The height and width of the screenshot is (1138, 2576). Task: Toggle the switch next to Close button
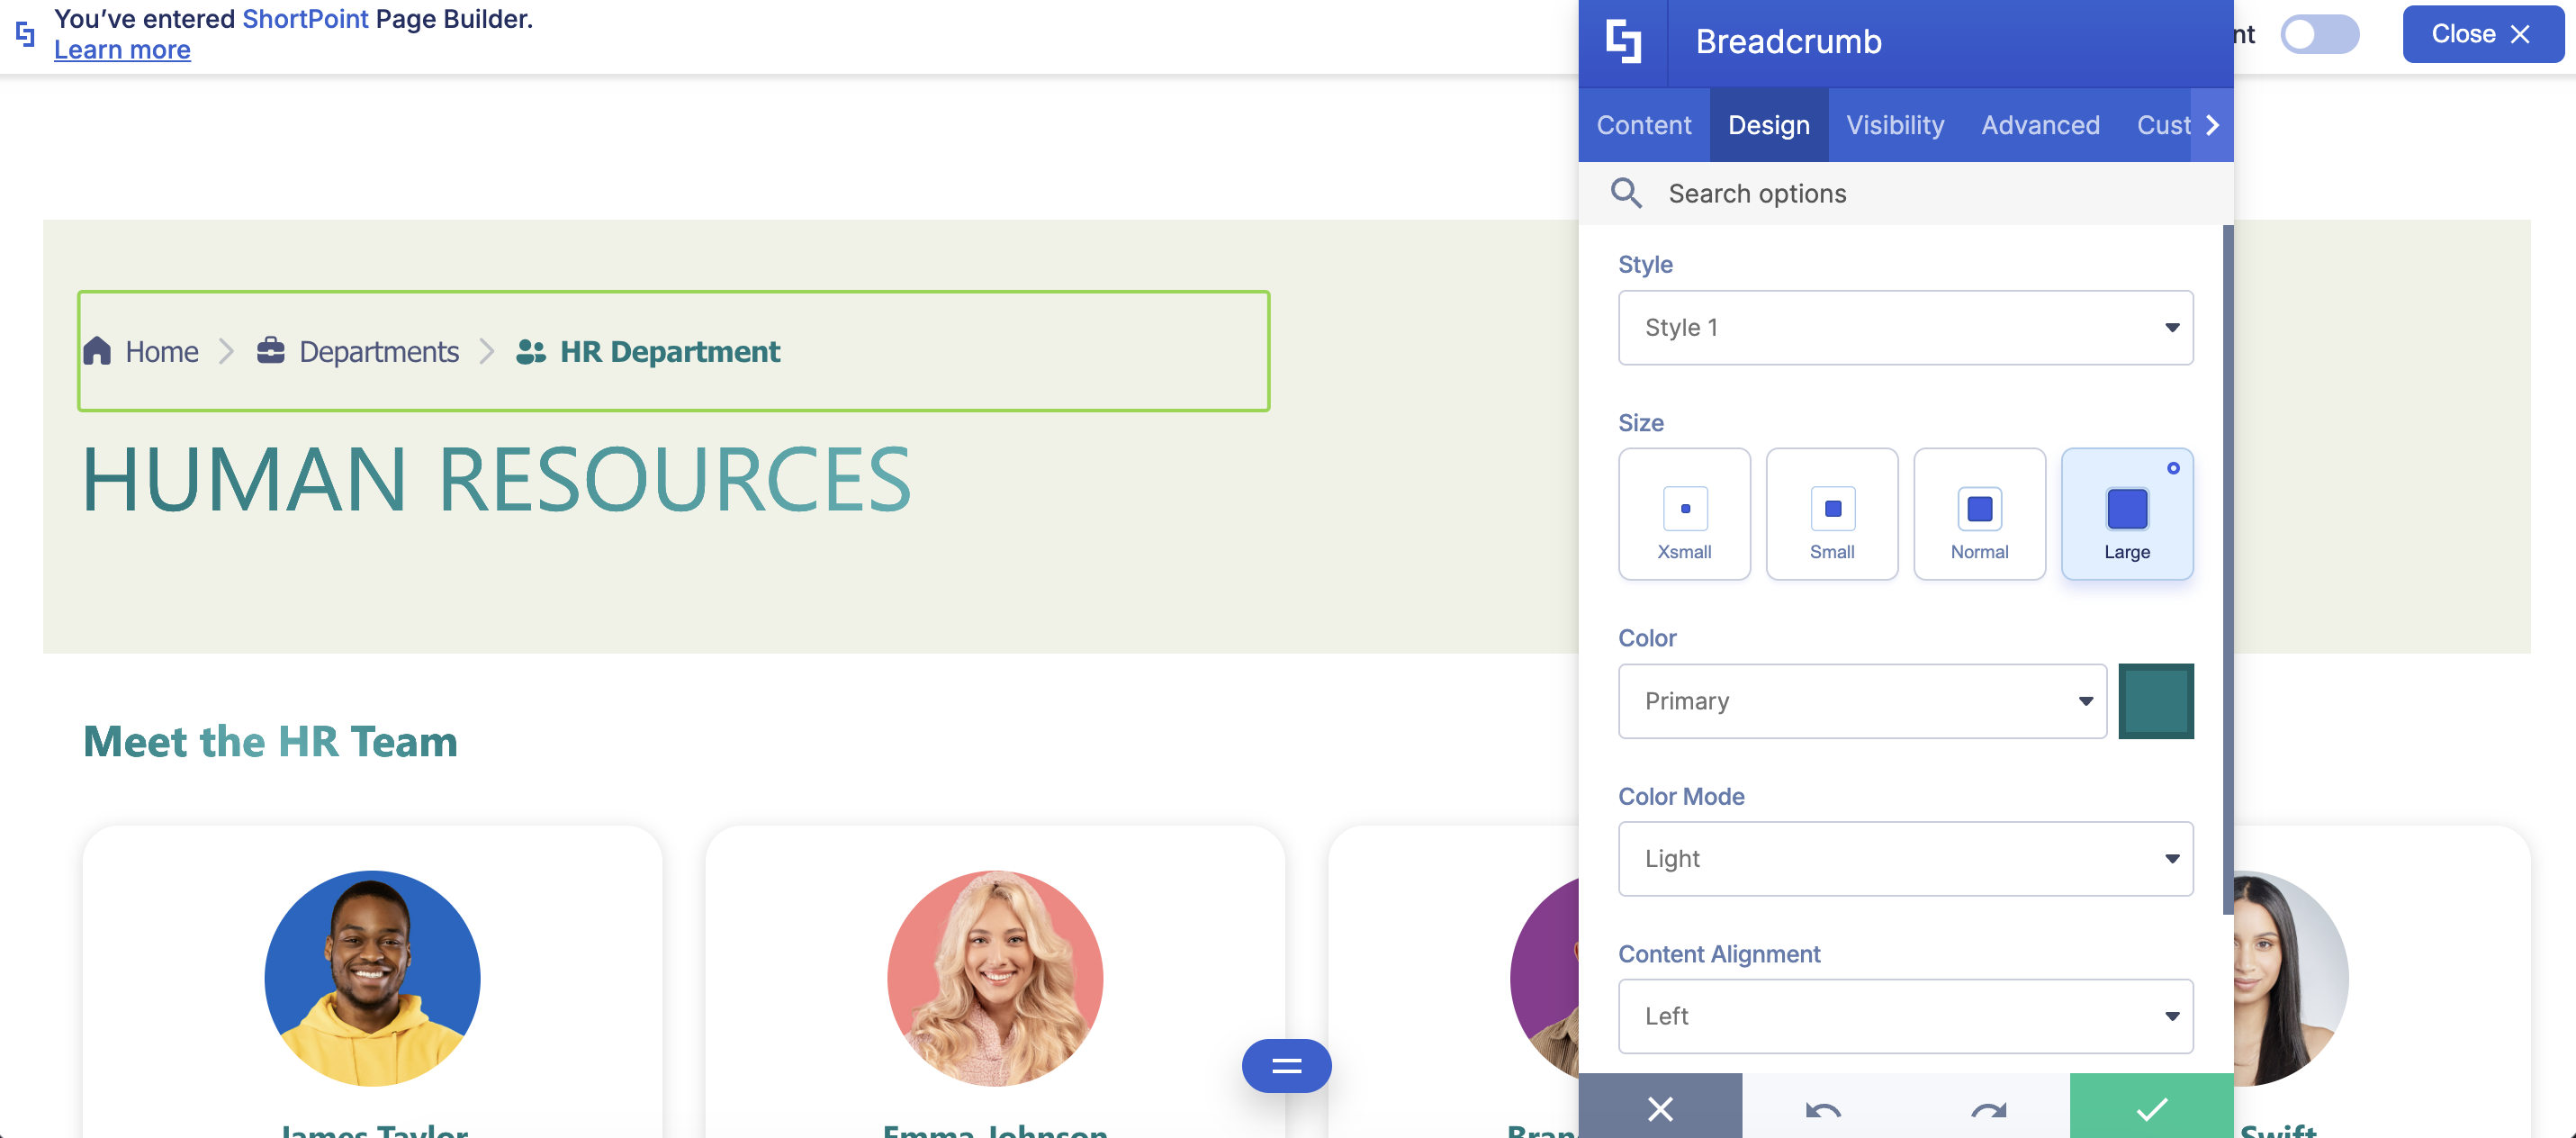tap(2319, 34)
